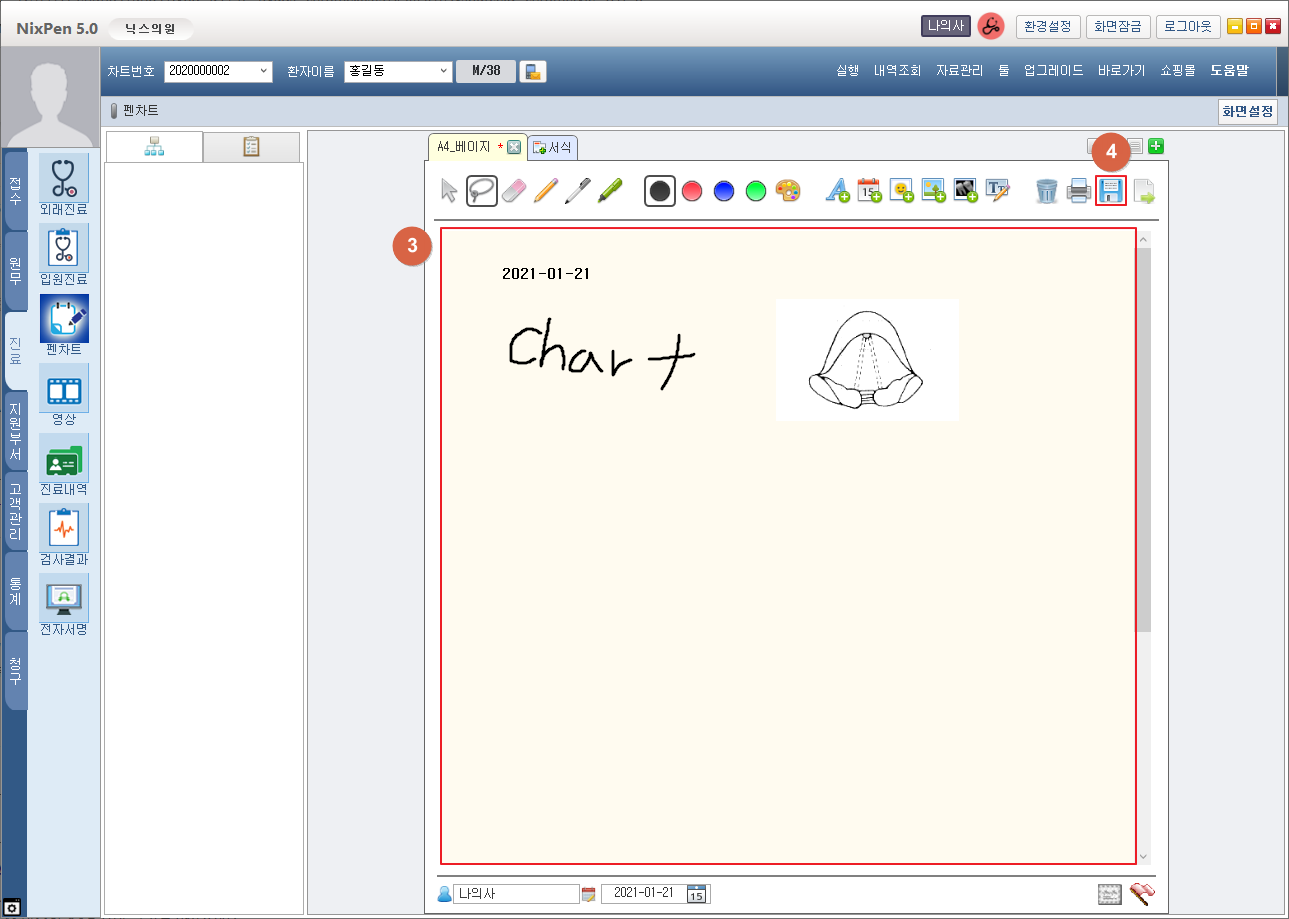Choose the green highlighter tool
Viewport: 1289px width, 919px height.
(610, 190)
